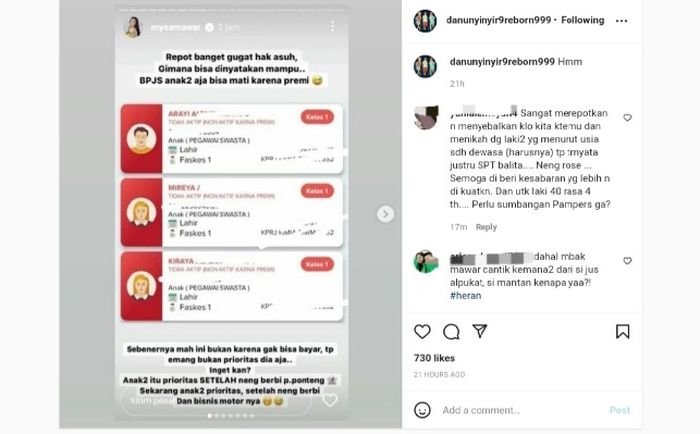Open story options vertical dots

coord(332,26)
